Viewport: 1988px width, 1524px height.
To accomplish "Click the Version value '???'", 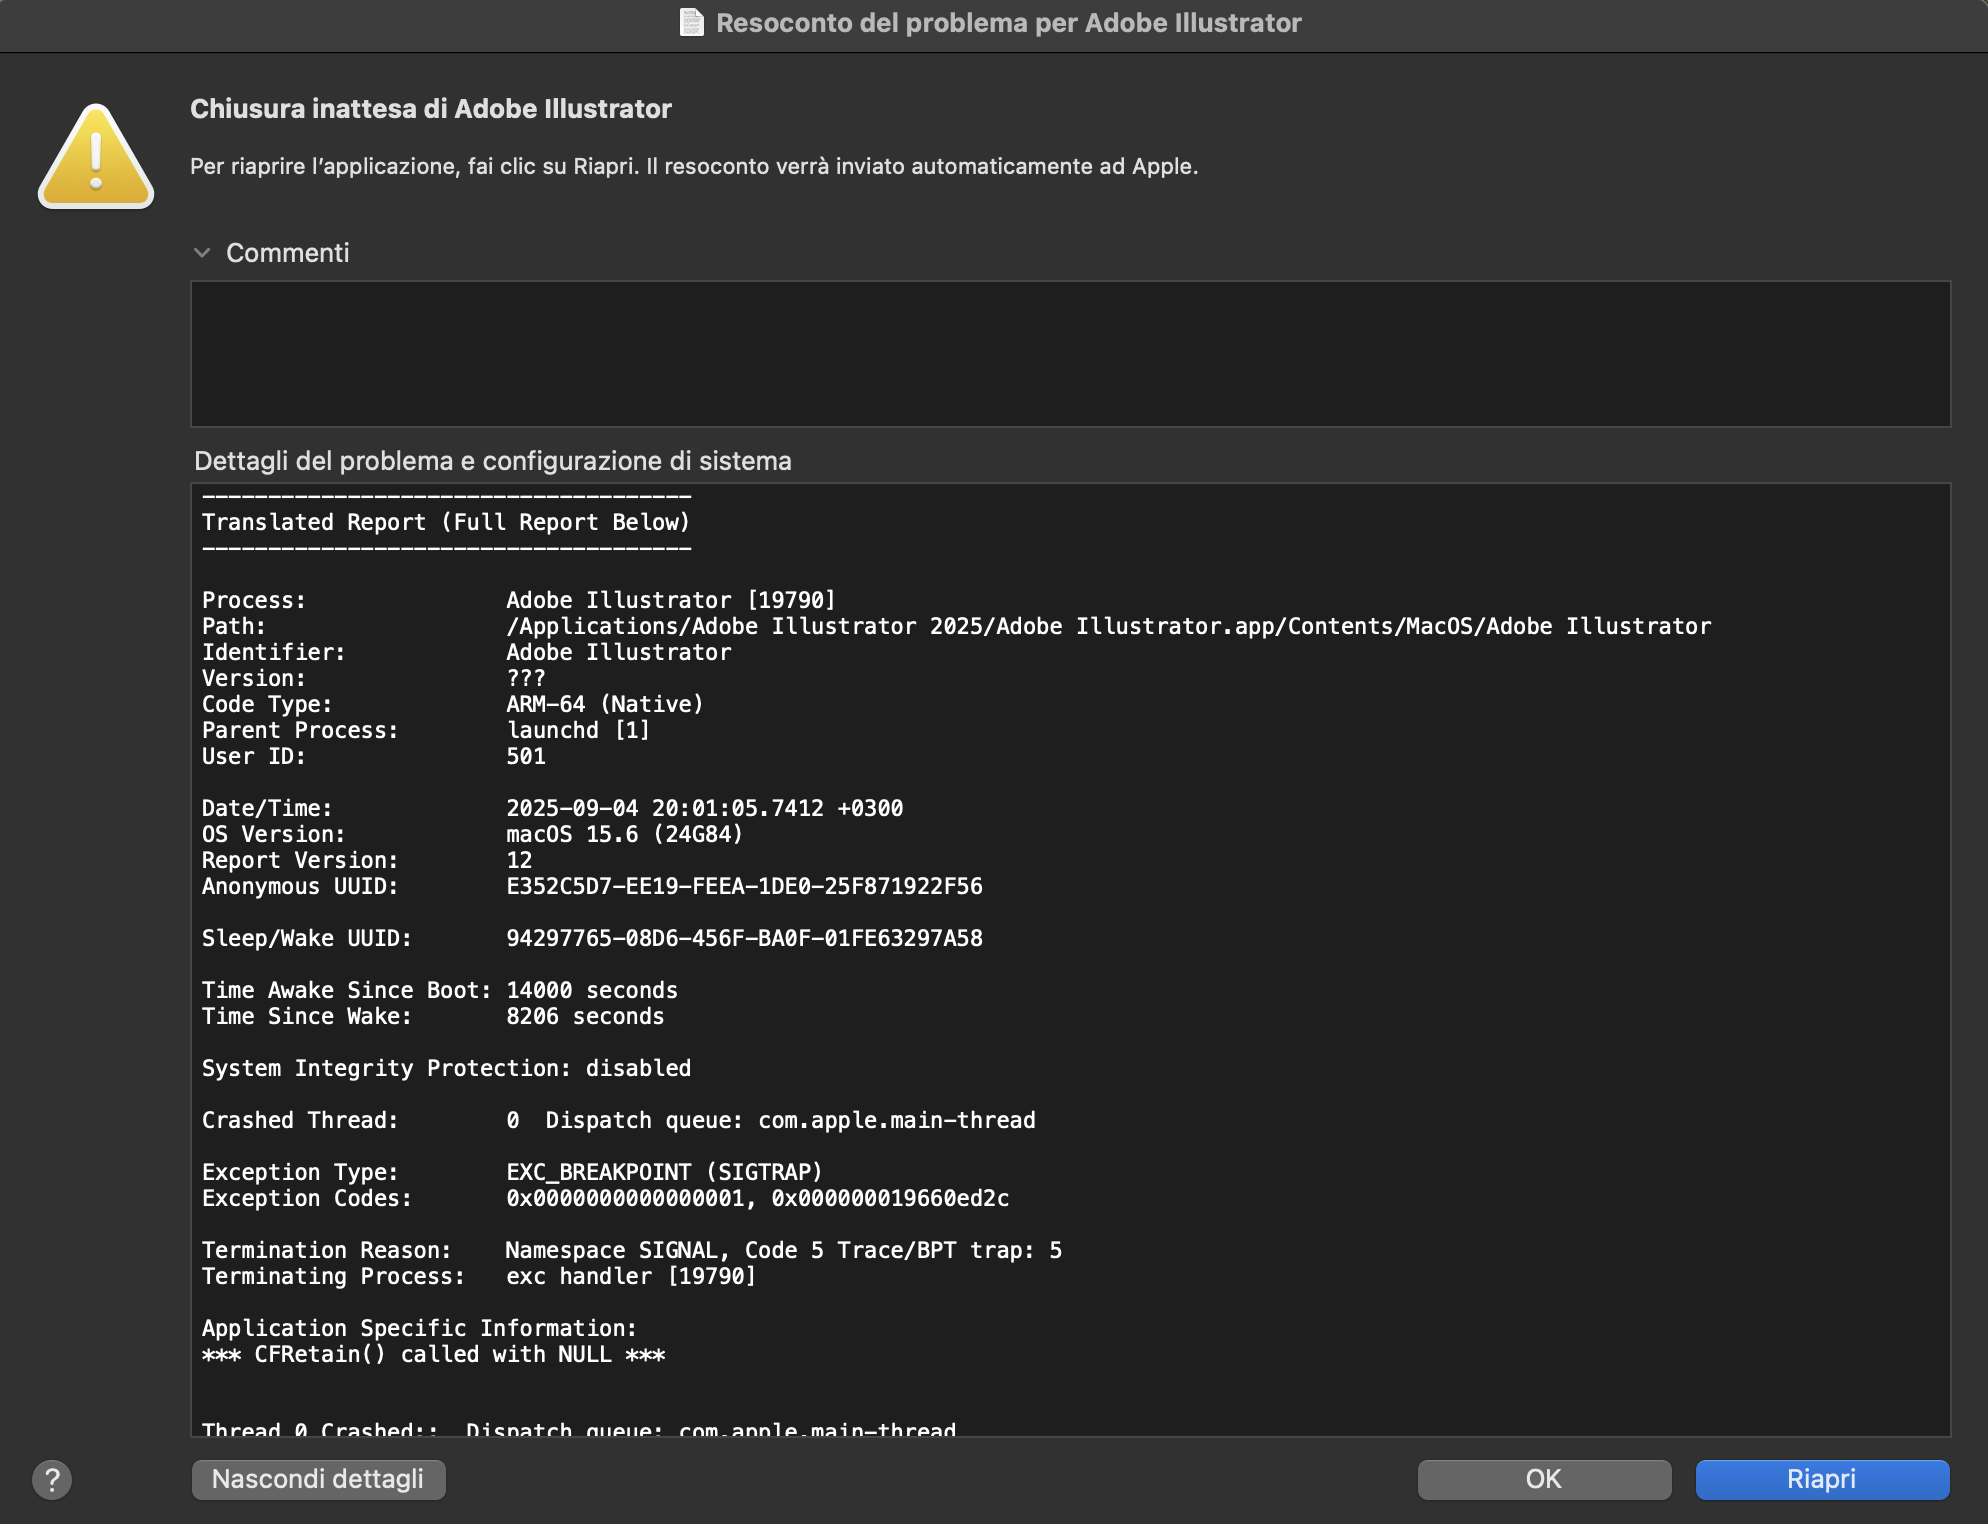I will 526,678.
